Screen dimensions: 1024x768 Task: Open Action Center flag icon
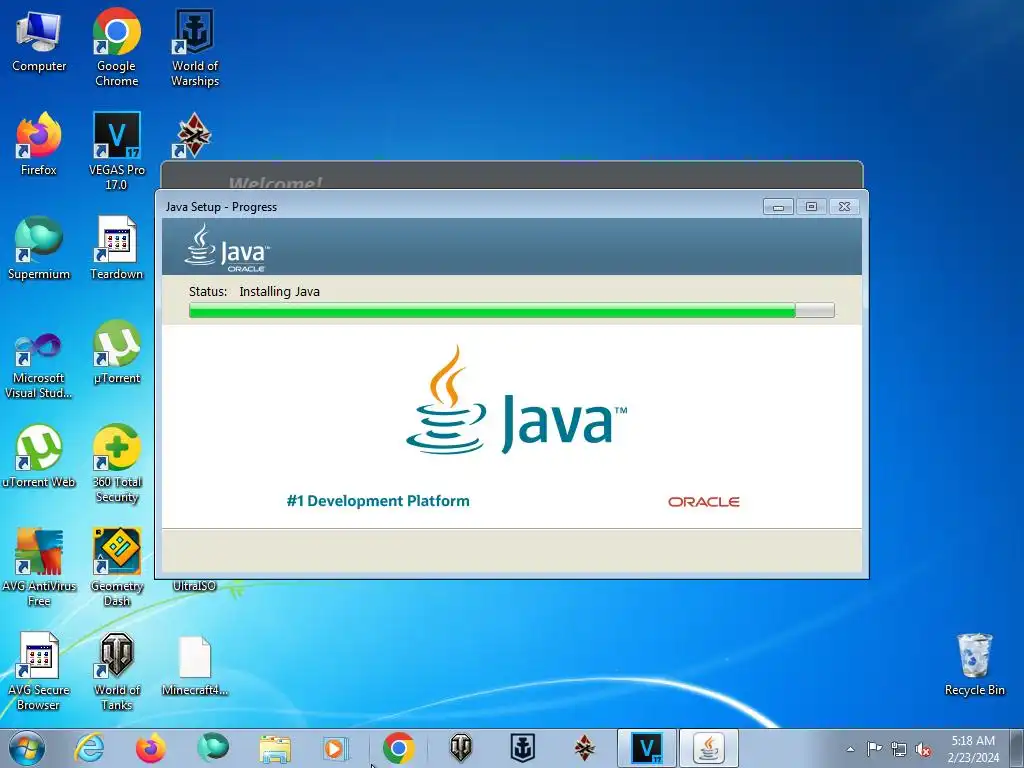(x=874, y=749)
